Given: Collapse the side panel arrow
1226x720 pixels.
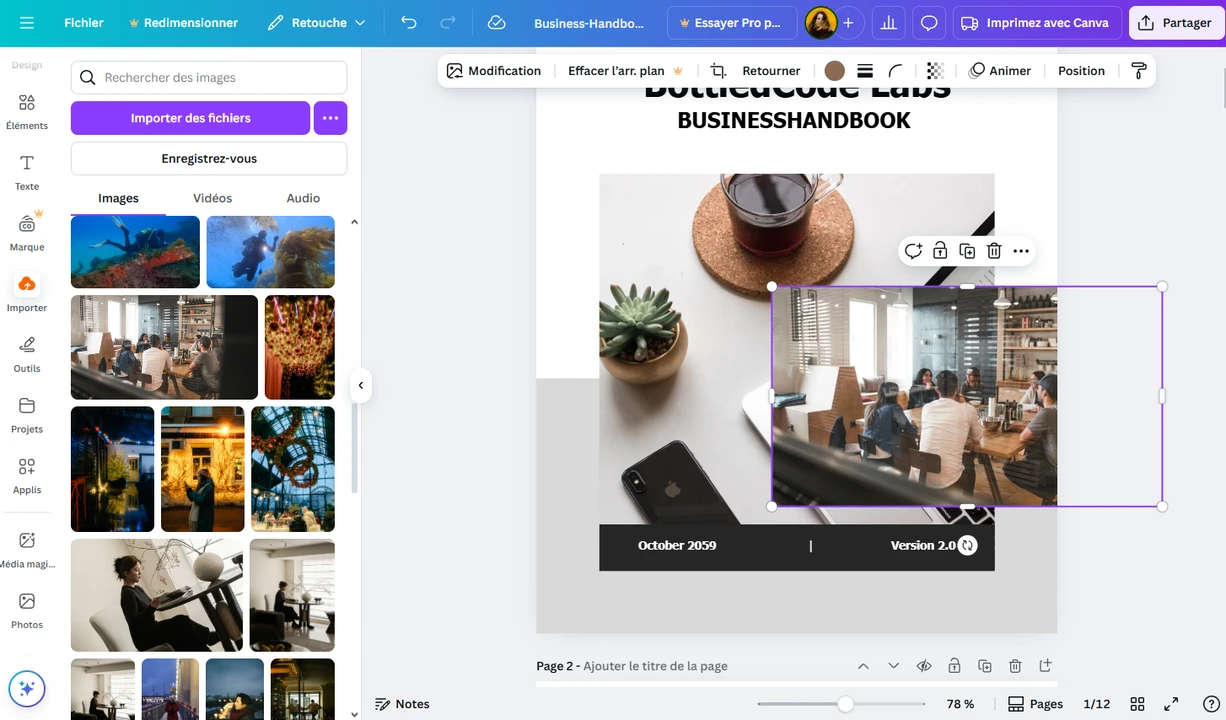Looking at the screenshot, I should (x=361, y=385).
